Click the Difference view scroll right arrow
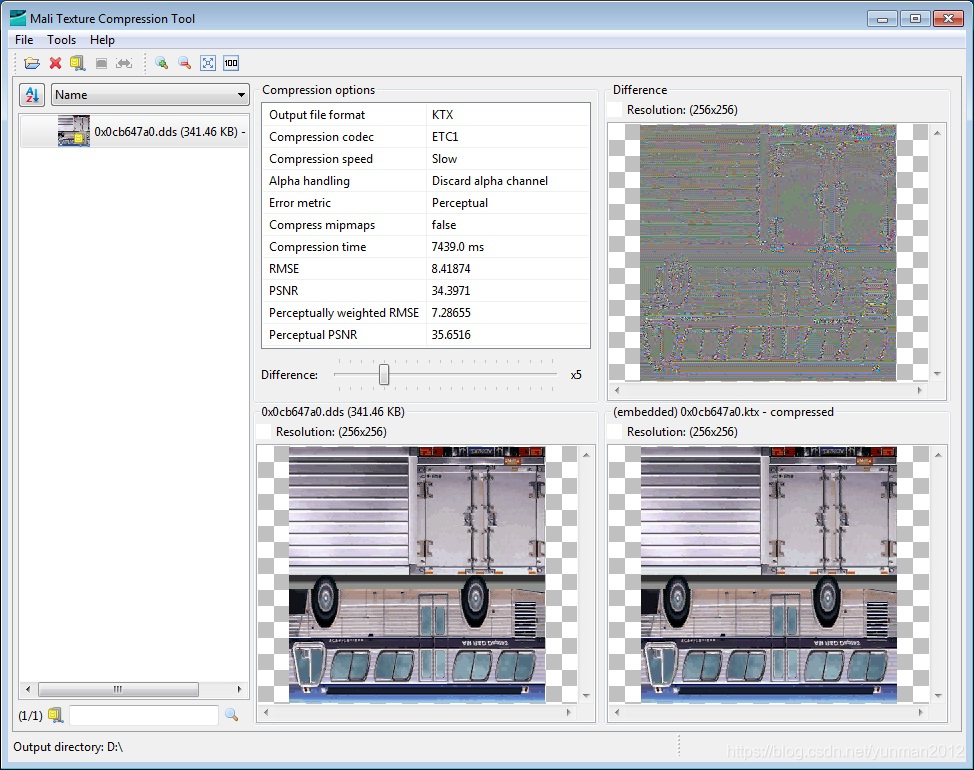This screenshot has height=770, width=974. 920,390
